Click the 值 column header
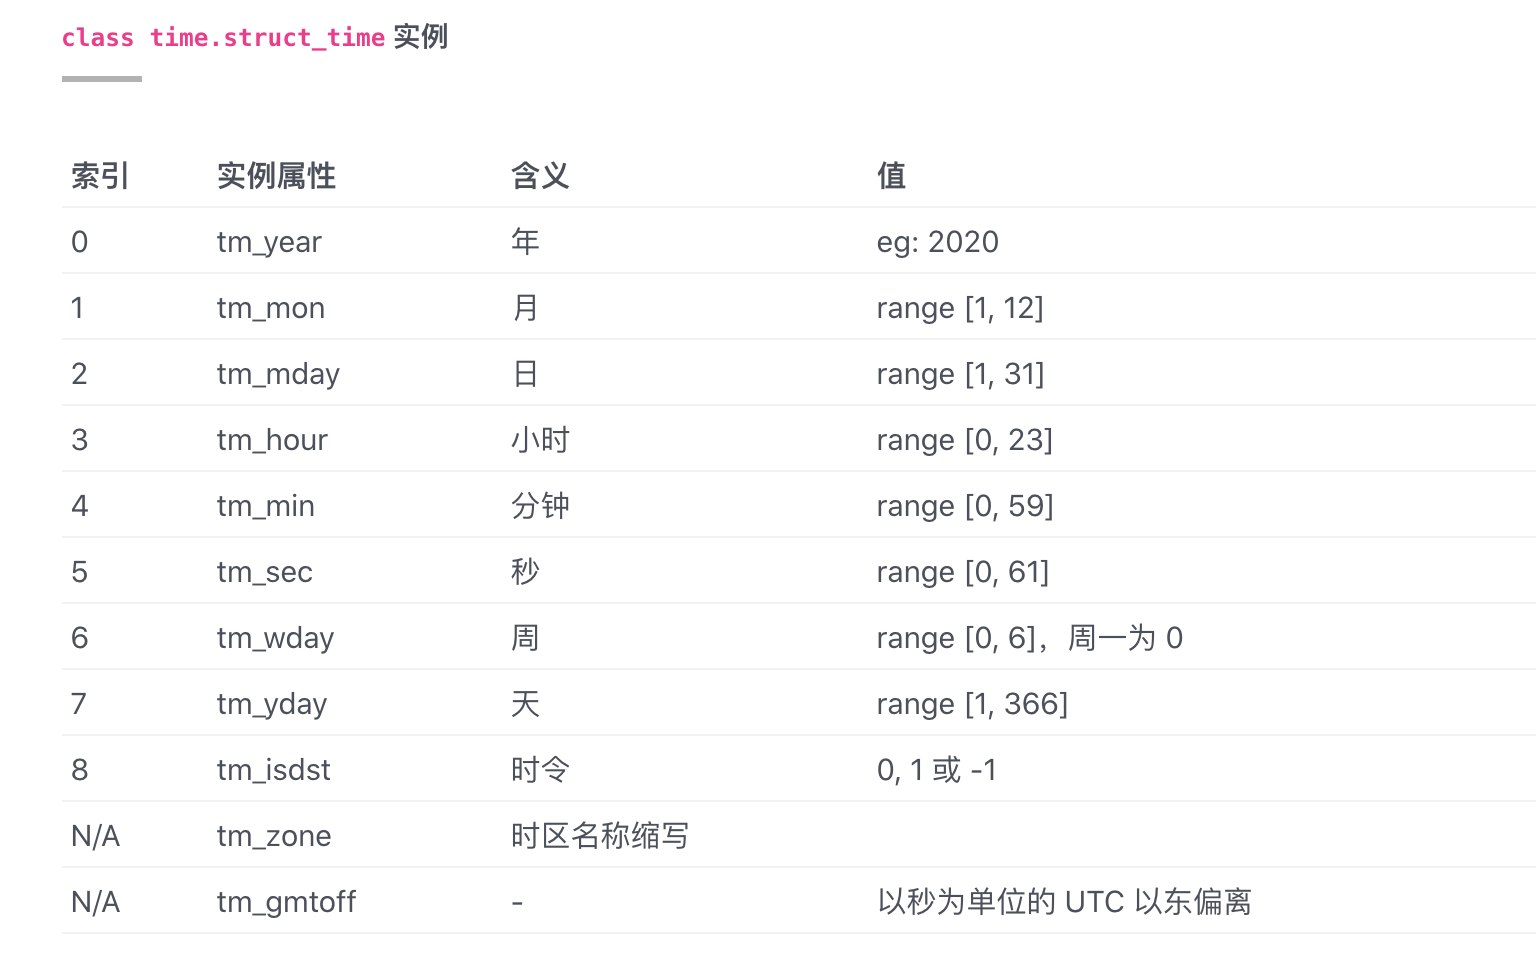Image resolution: width=1536 pixels, height=958 pixels. tap(891, 176)
